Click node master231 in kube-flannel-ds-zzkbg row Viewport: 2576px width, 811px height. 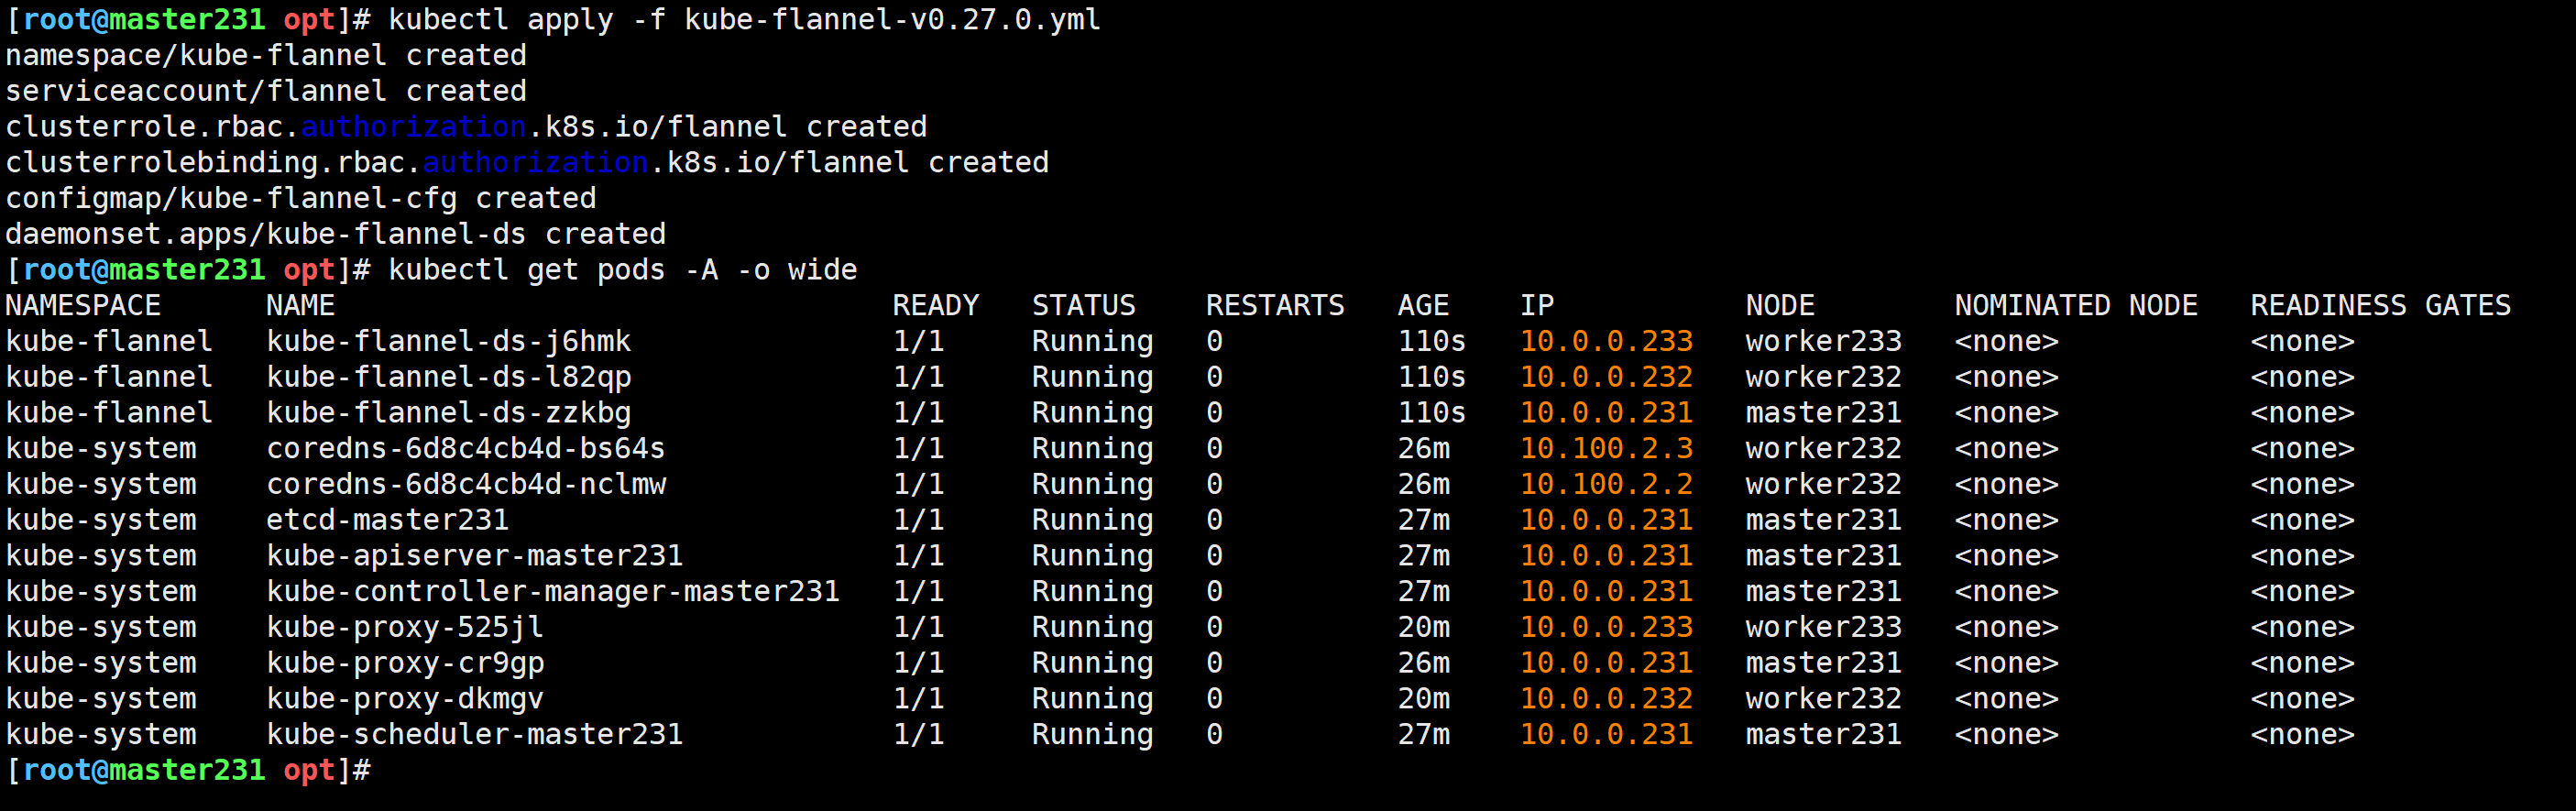(1823, 413)
